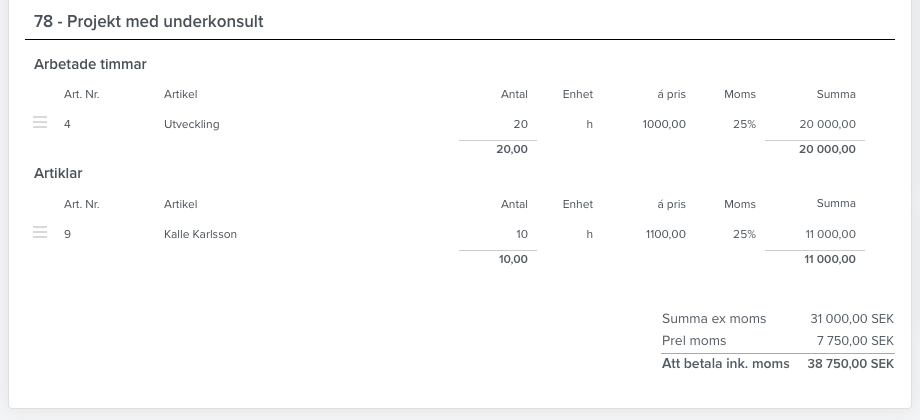Click the 78 - Projekt med underkonsult heading
The width and height of the screenshot is (920, 420).
tap(148, 22)
